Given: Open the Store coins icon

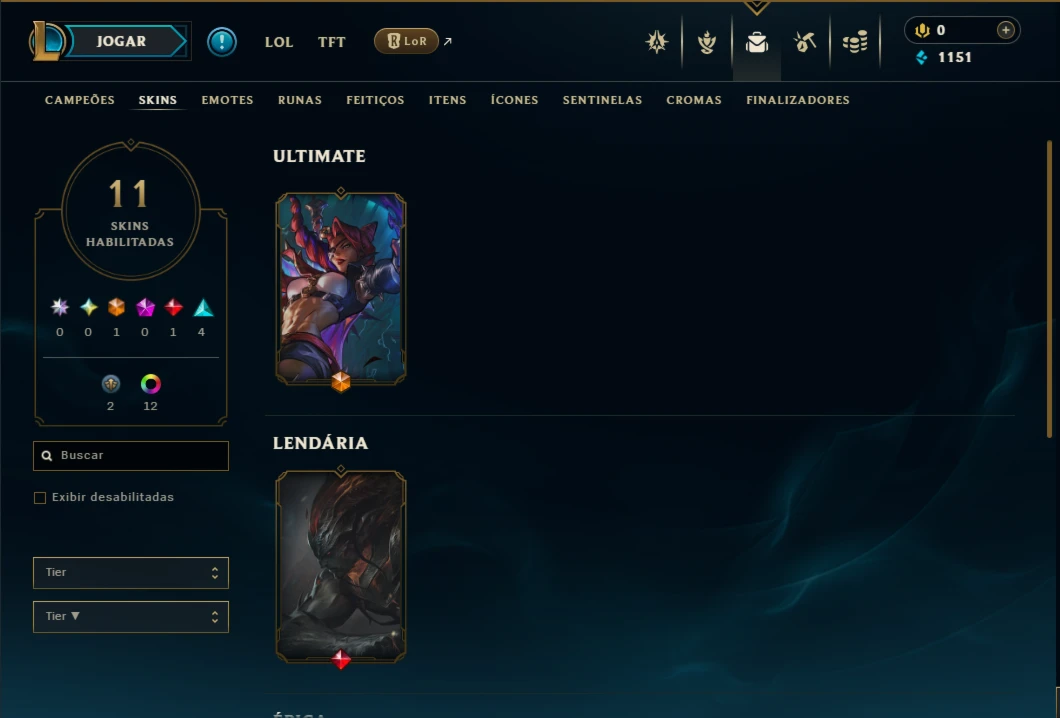Looking at the screenshot, I should point(855,43).
